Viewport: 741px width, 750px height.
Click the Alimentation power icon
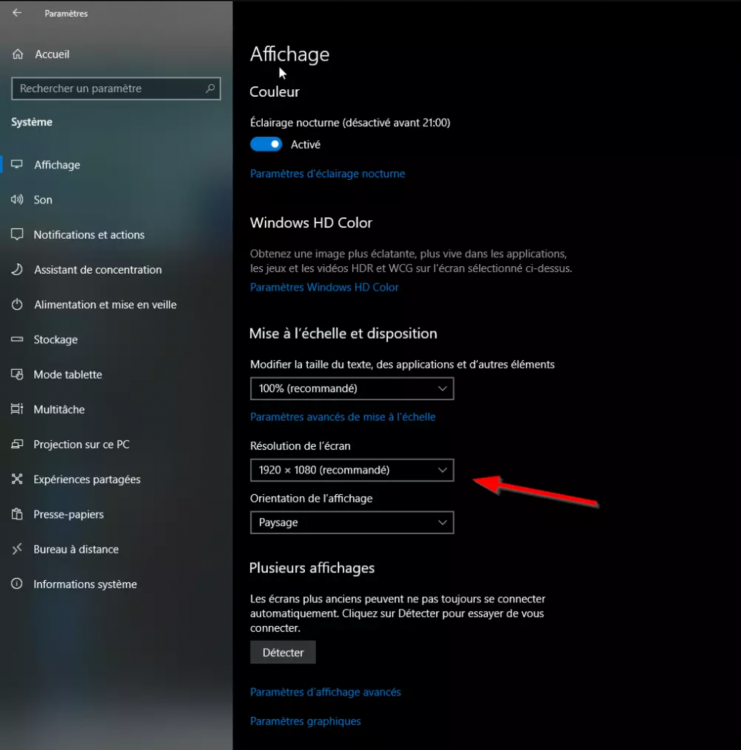click(x=17, y=304)
